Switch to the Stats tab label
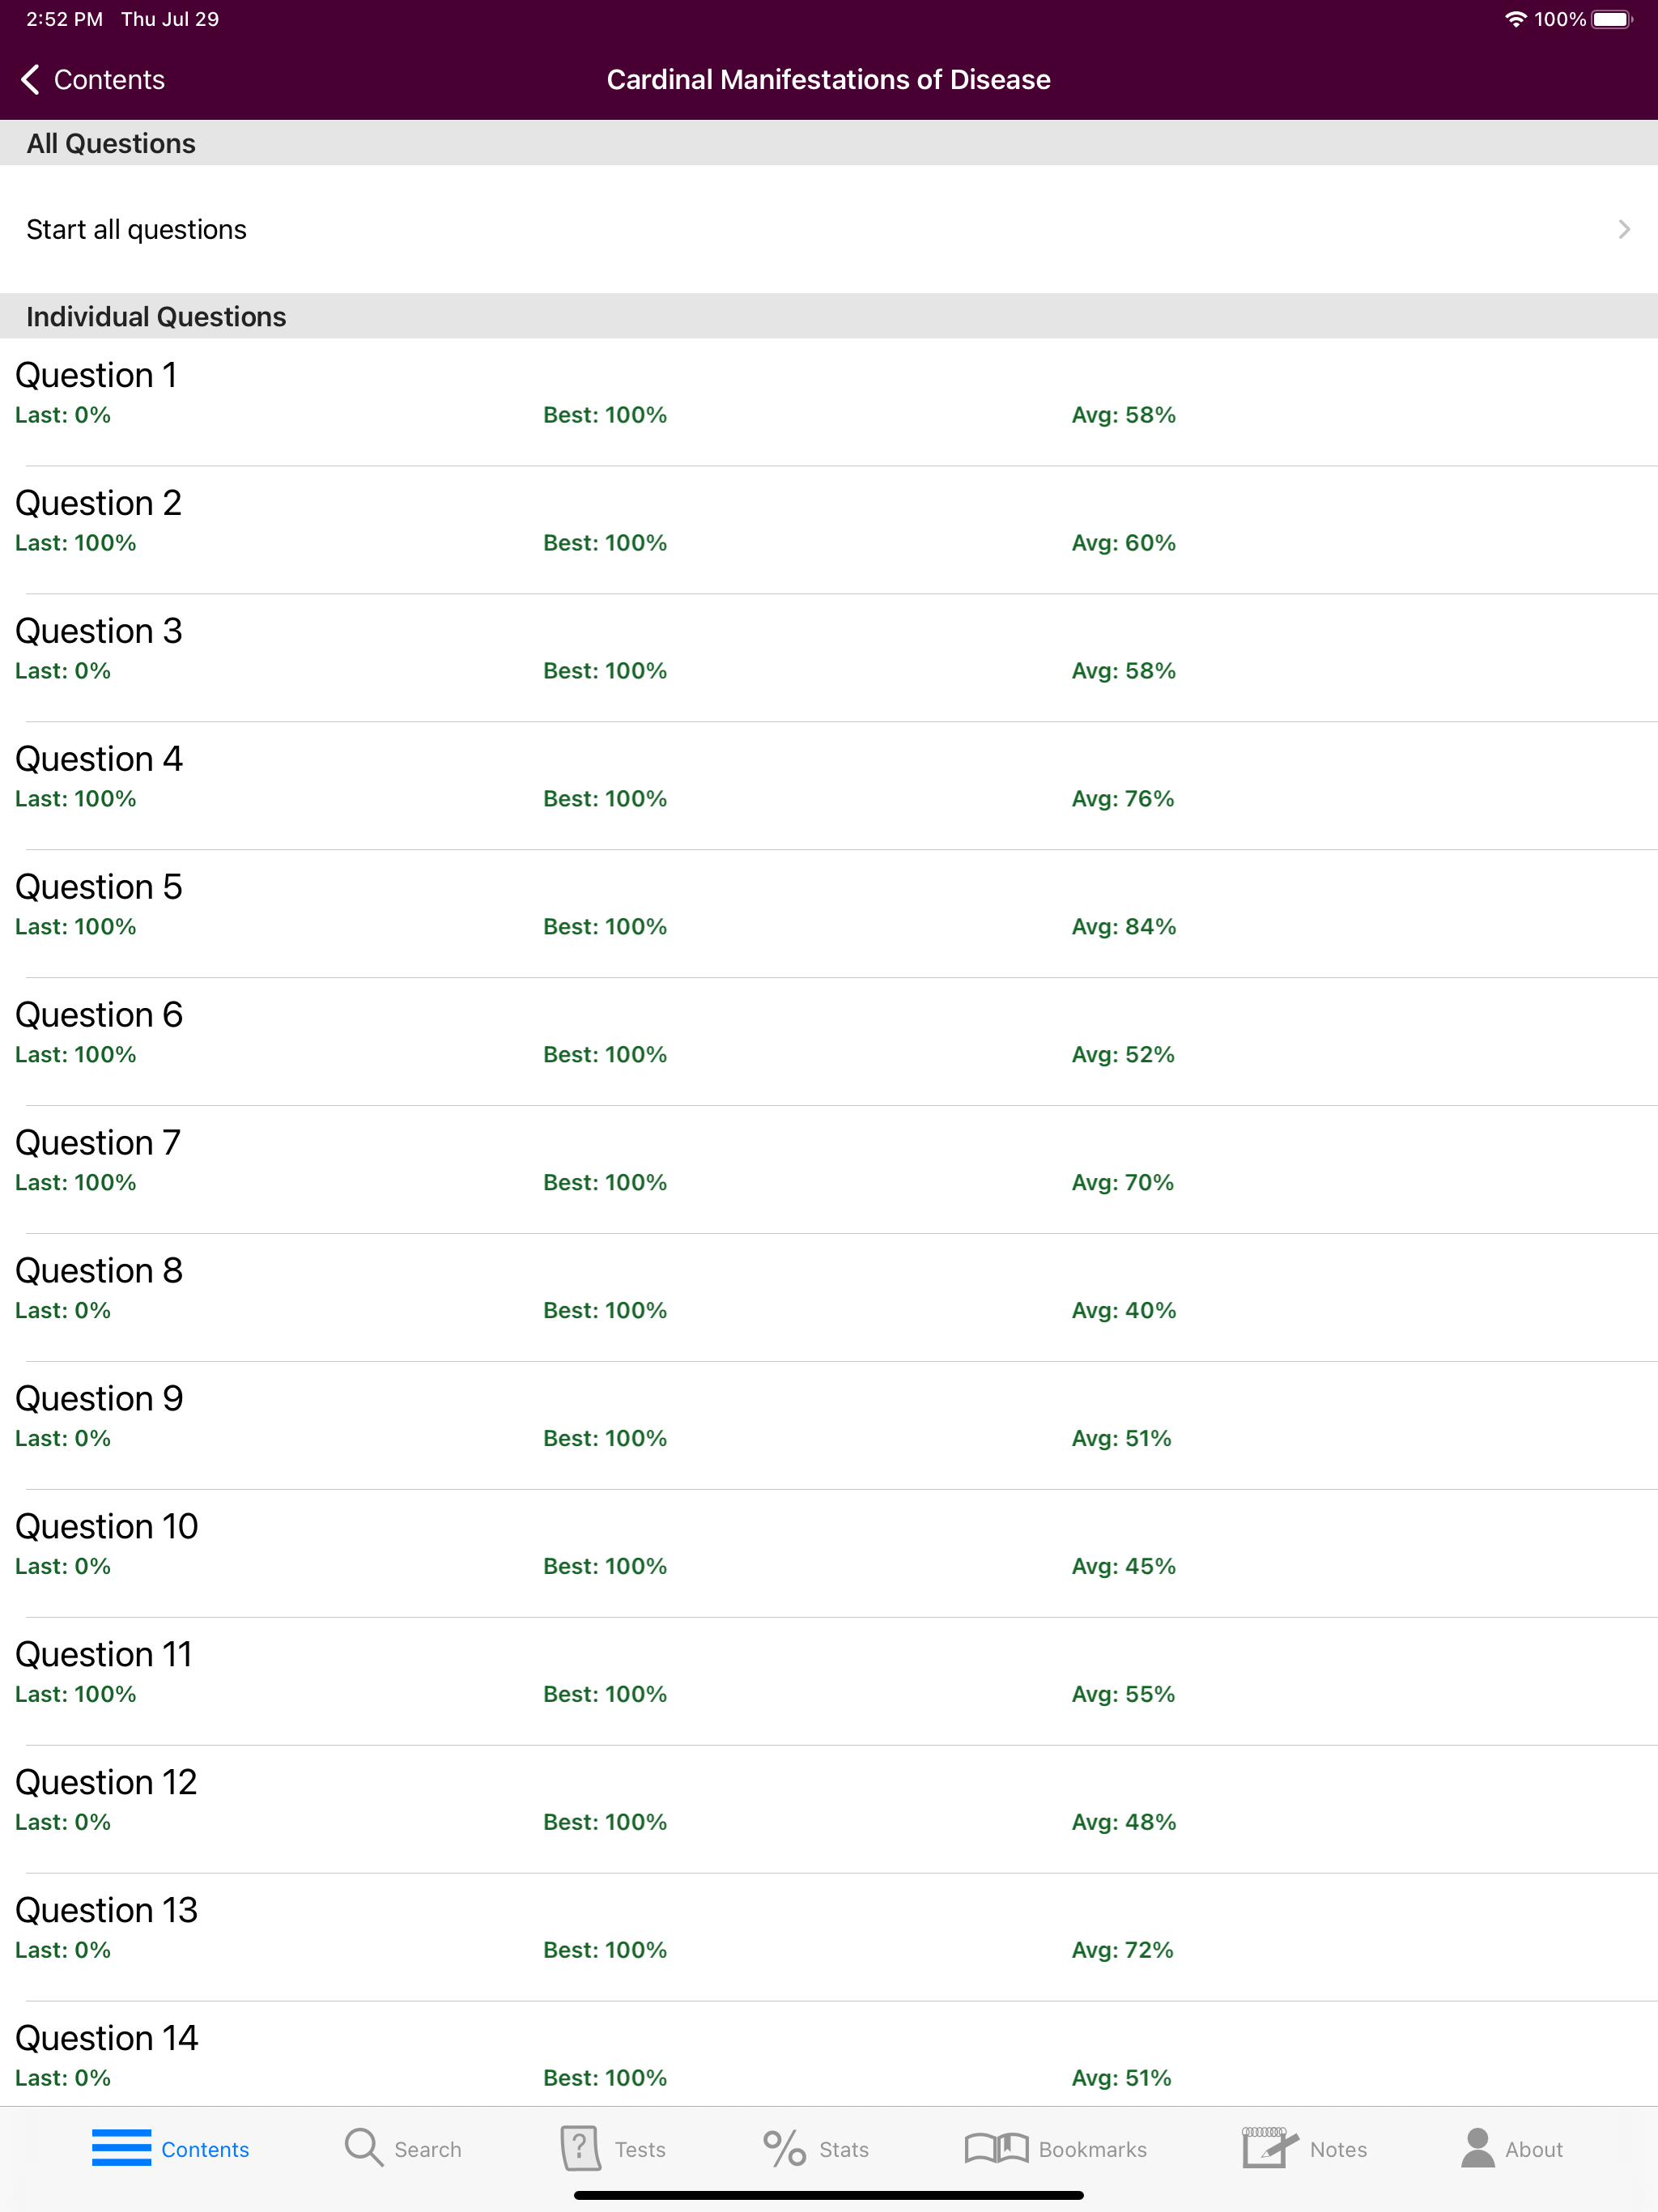The height and width of the screenshot is (2212, 1658). (x=843, y=2149)
